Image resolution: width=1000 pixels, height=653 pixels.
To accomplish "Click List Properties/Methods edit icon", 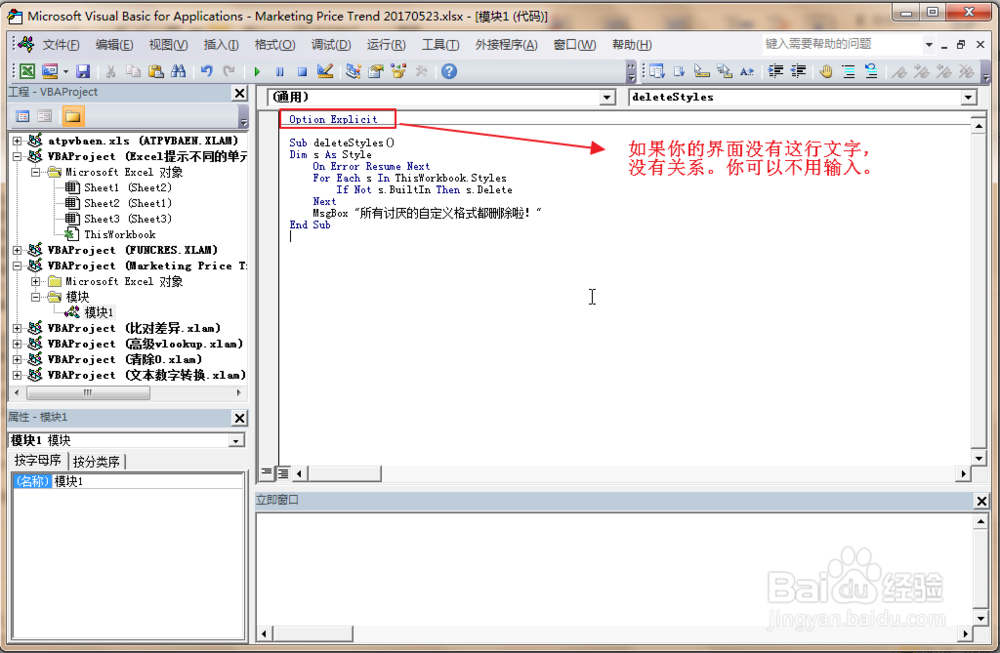I will tap(656, 71).
